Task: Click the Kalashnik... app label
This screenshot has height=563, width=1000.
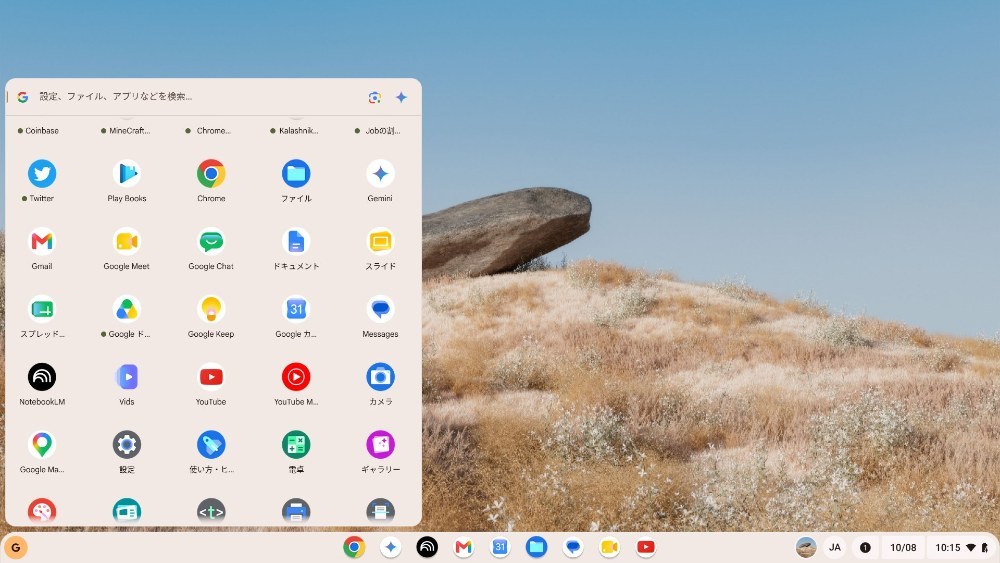Action: click(298, 131)
